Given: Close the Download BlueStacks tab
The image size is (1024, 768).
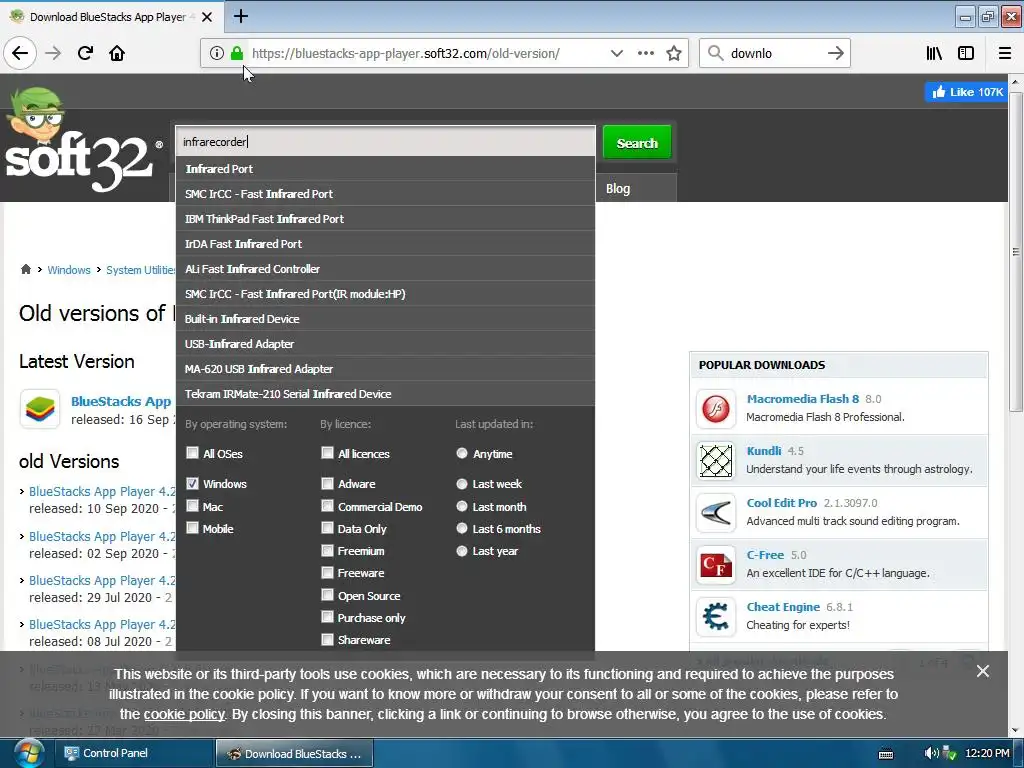Looking at the screenshot, I should point(207,17).
